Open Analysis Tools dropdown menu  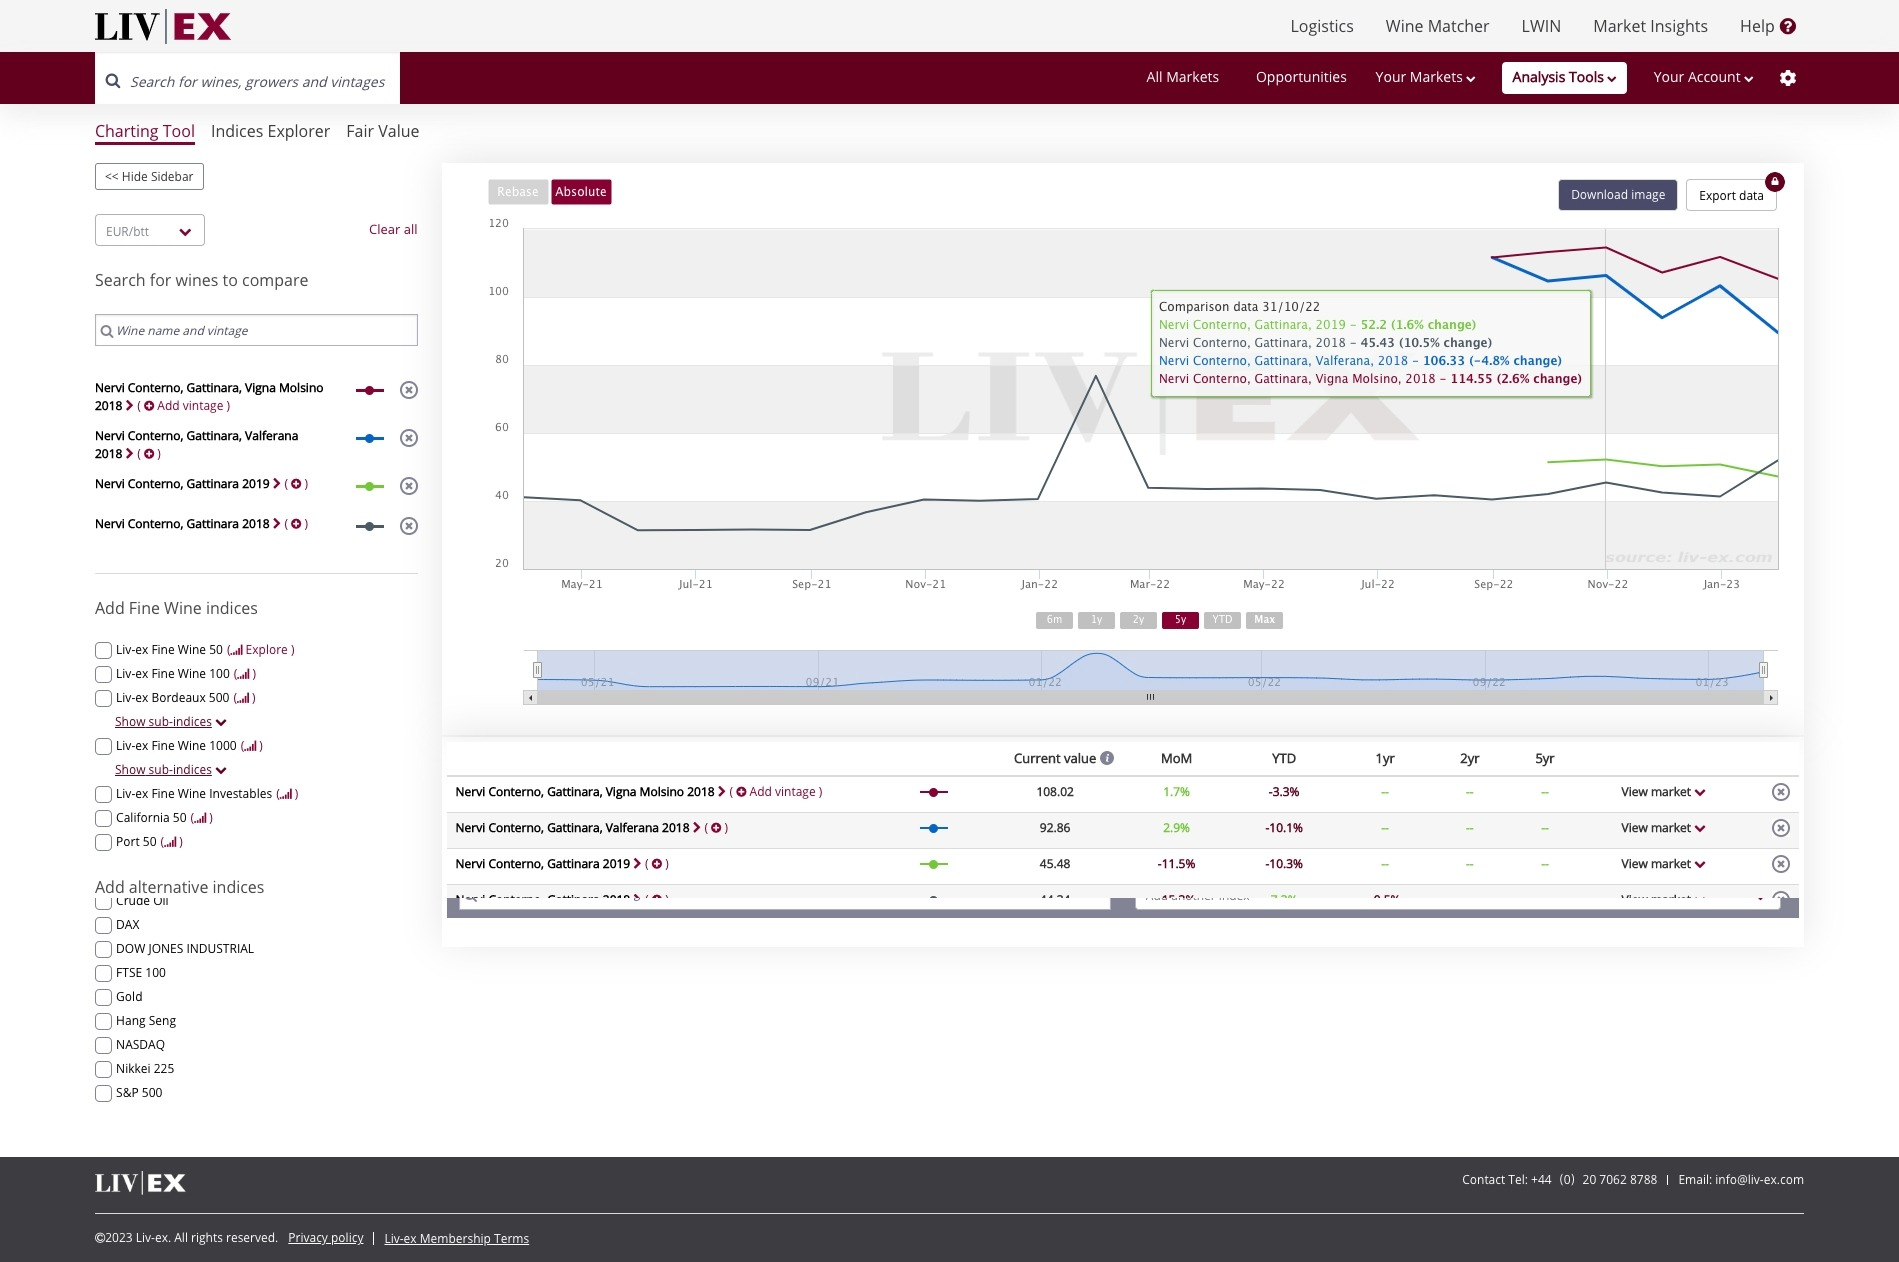(1564, 77)
